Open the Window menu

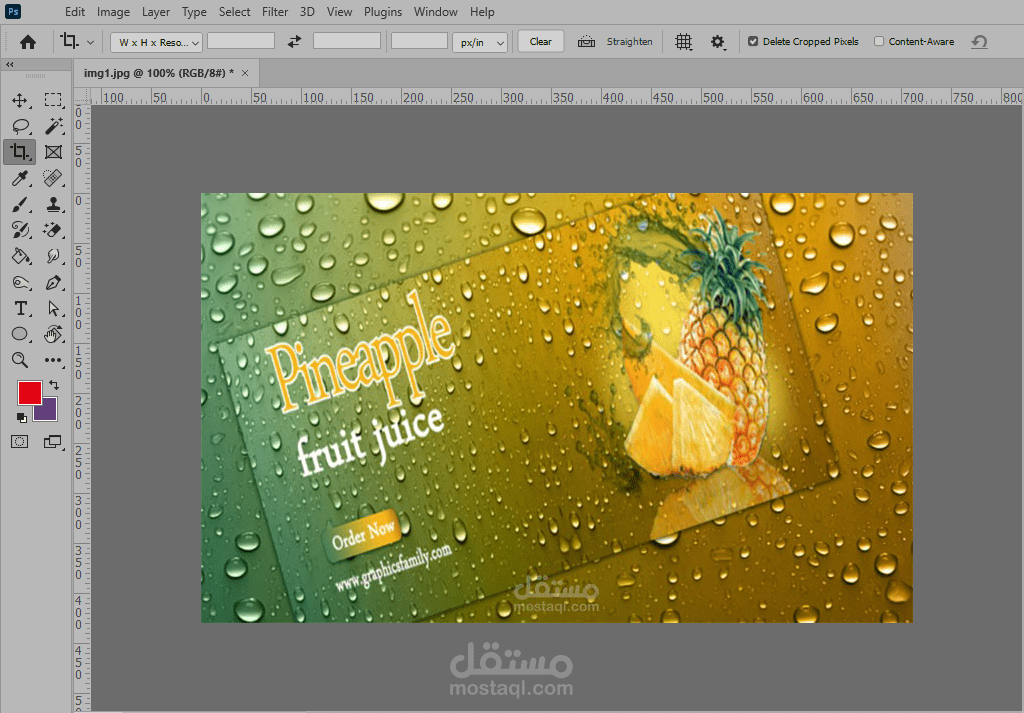[x=436, y=12]
